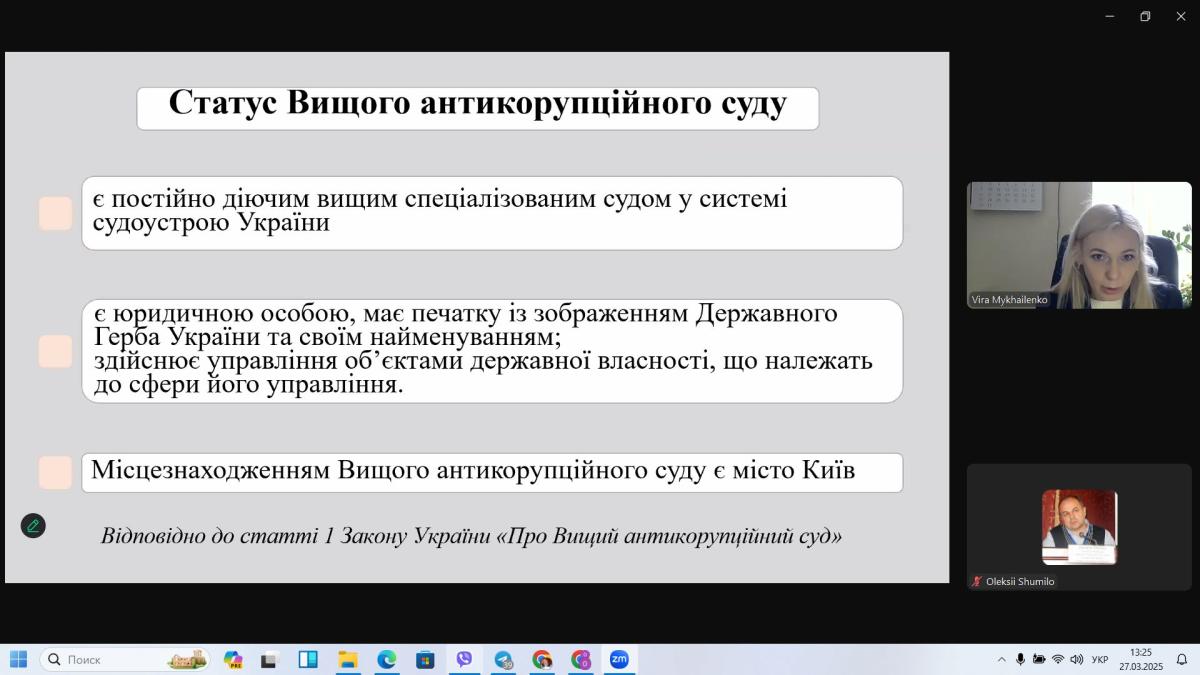Open the volume control in system tray

pyautogui.click(x=1076, y=659)
